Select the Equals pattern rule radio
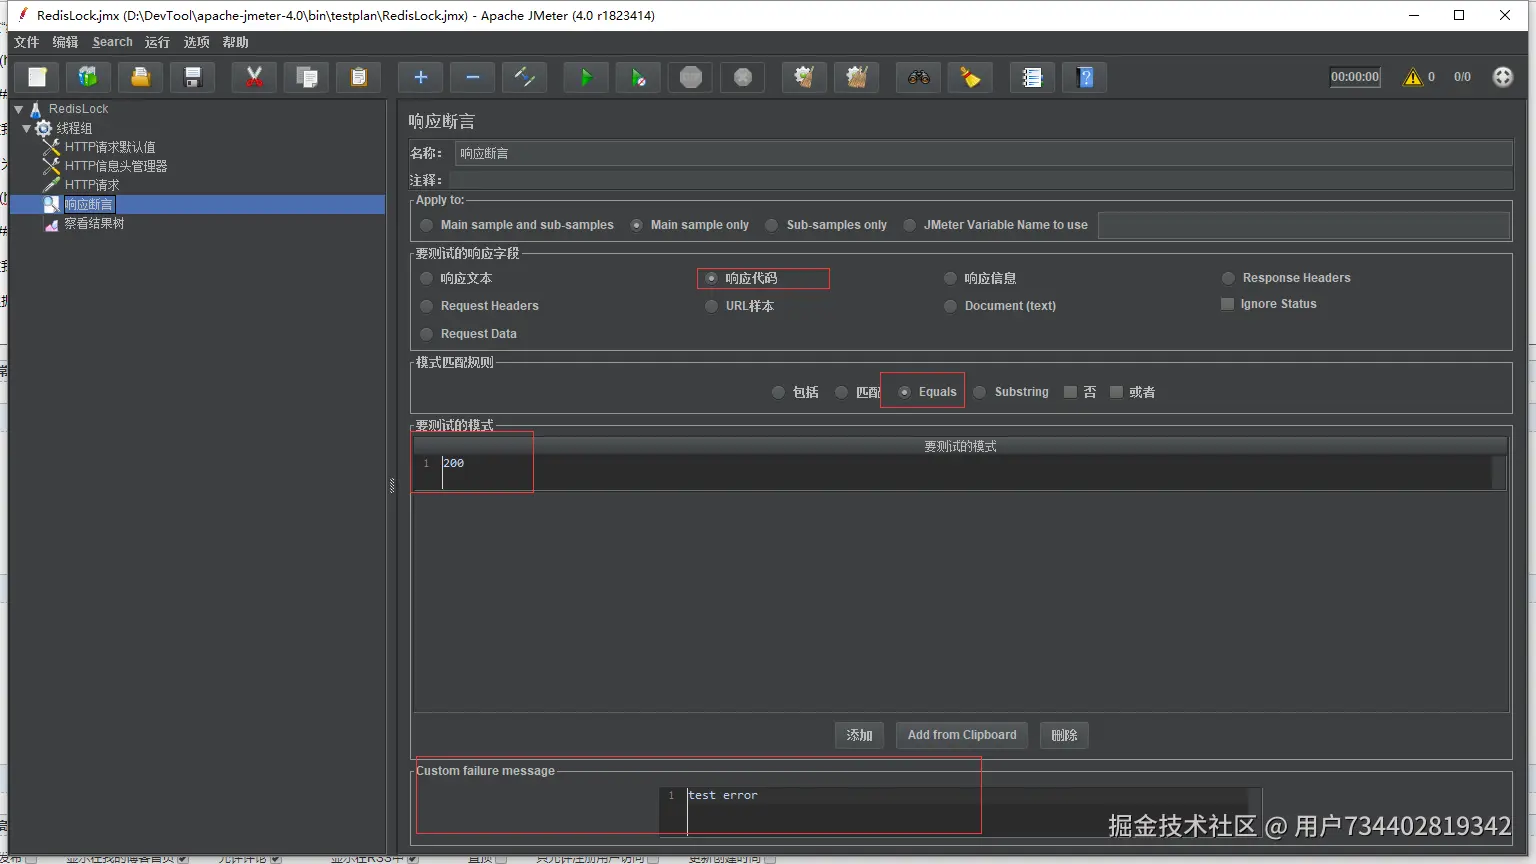The height and width of the screenshot is (864, 1536). click(904, 392)
